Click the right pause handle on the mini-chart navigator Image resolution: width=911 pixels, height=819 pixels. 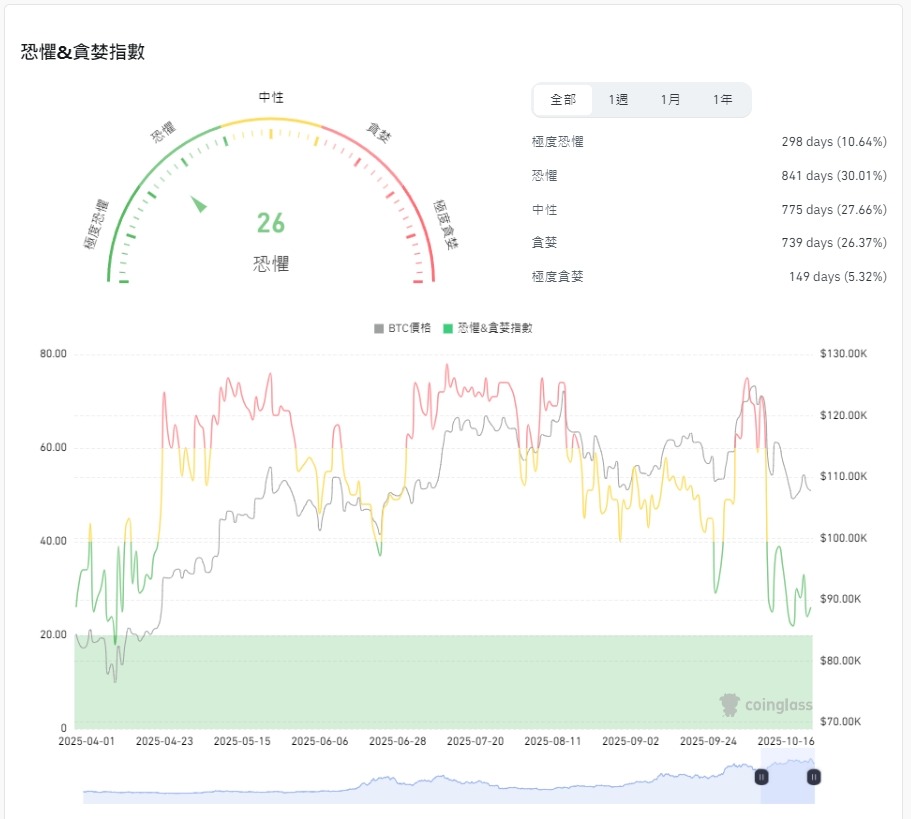815,776
